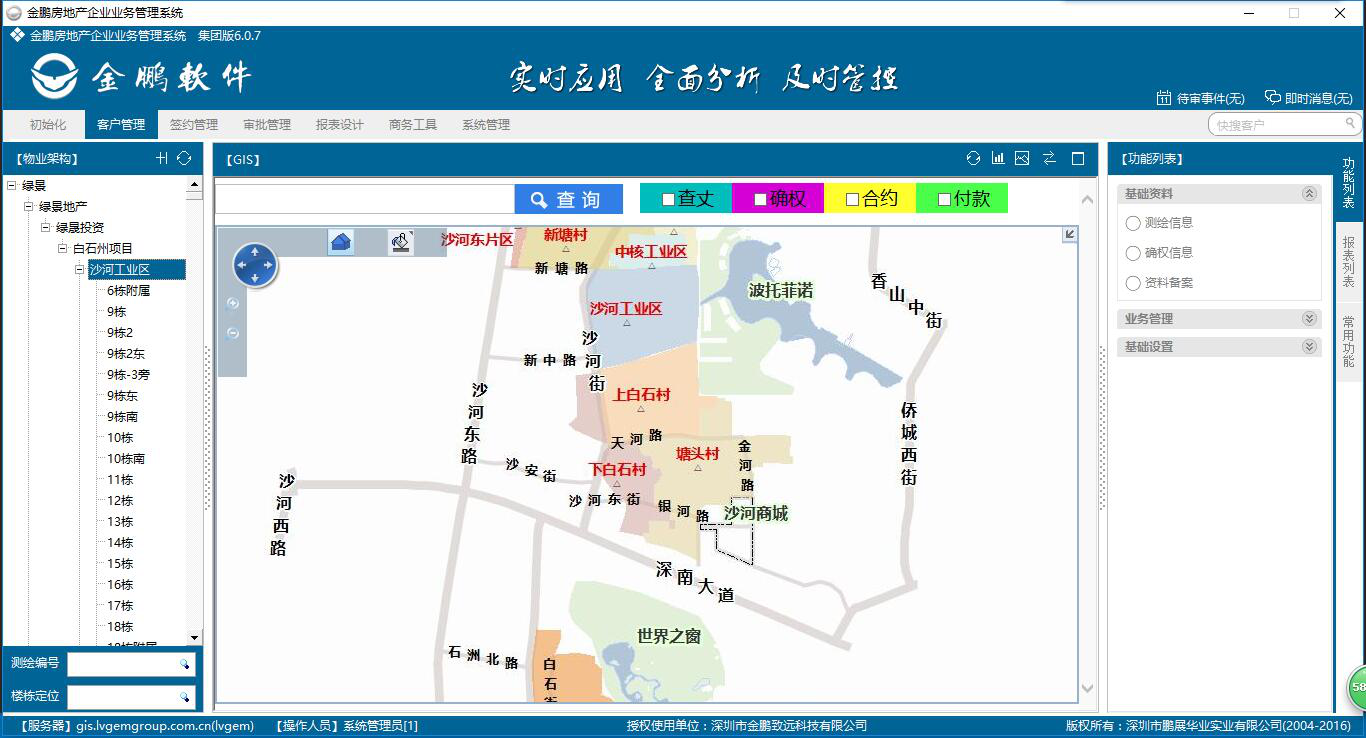Select the paint bucket fill tool on map
Viewport: 1366px width, 738px height.
click(401, 242)
